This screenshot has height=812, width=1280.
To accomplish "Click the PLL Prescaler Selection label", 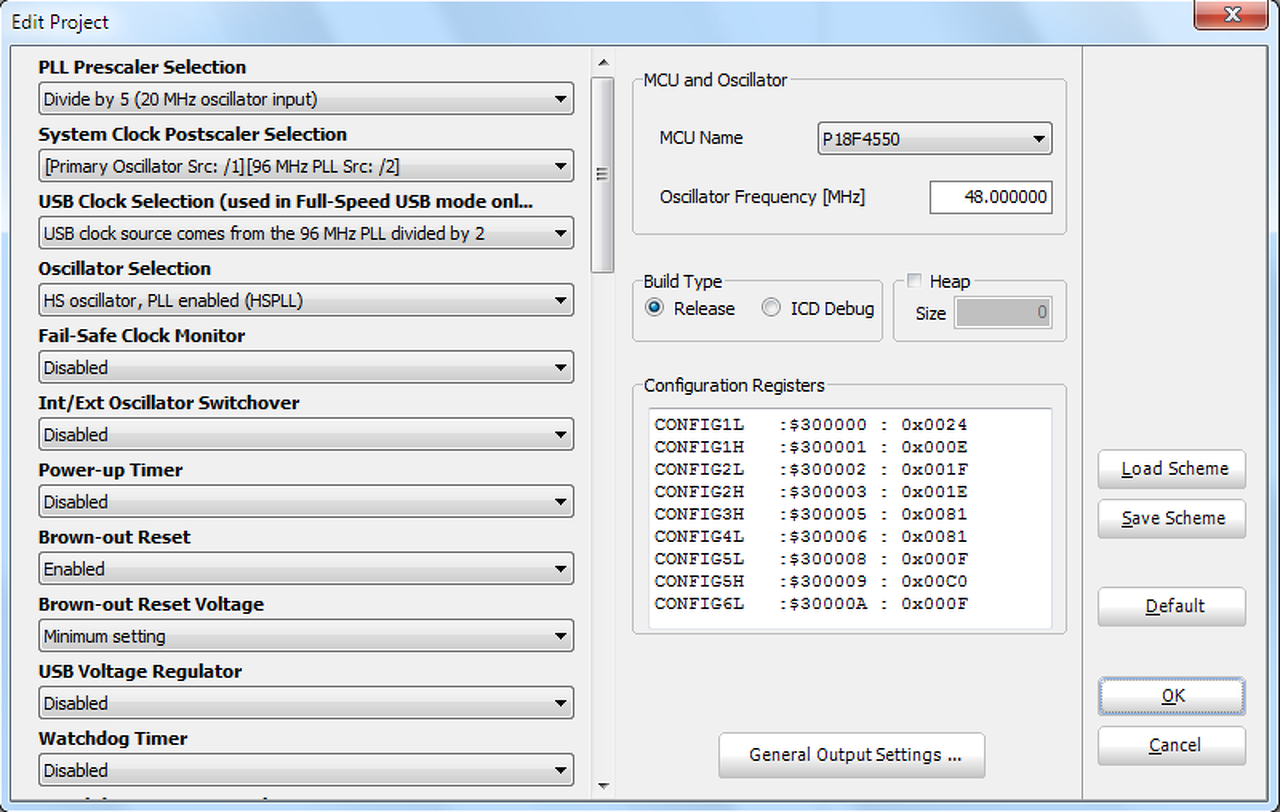I will coord(142,67).
